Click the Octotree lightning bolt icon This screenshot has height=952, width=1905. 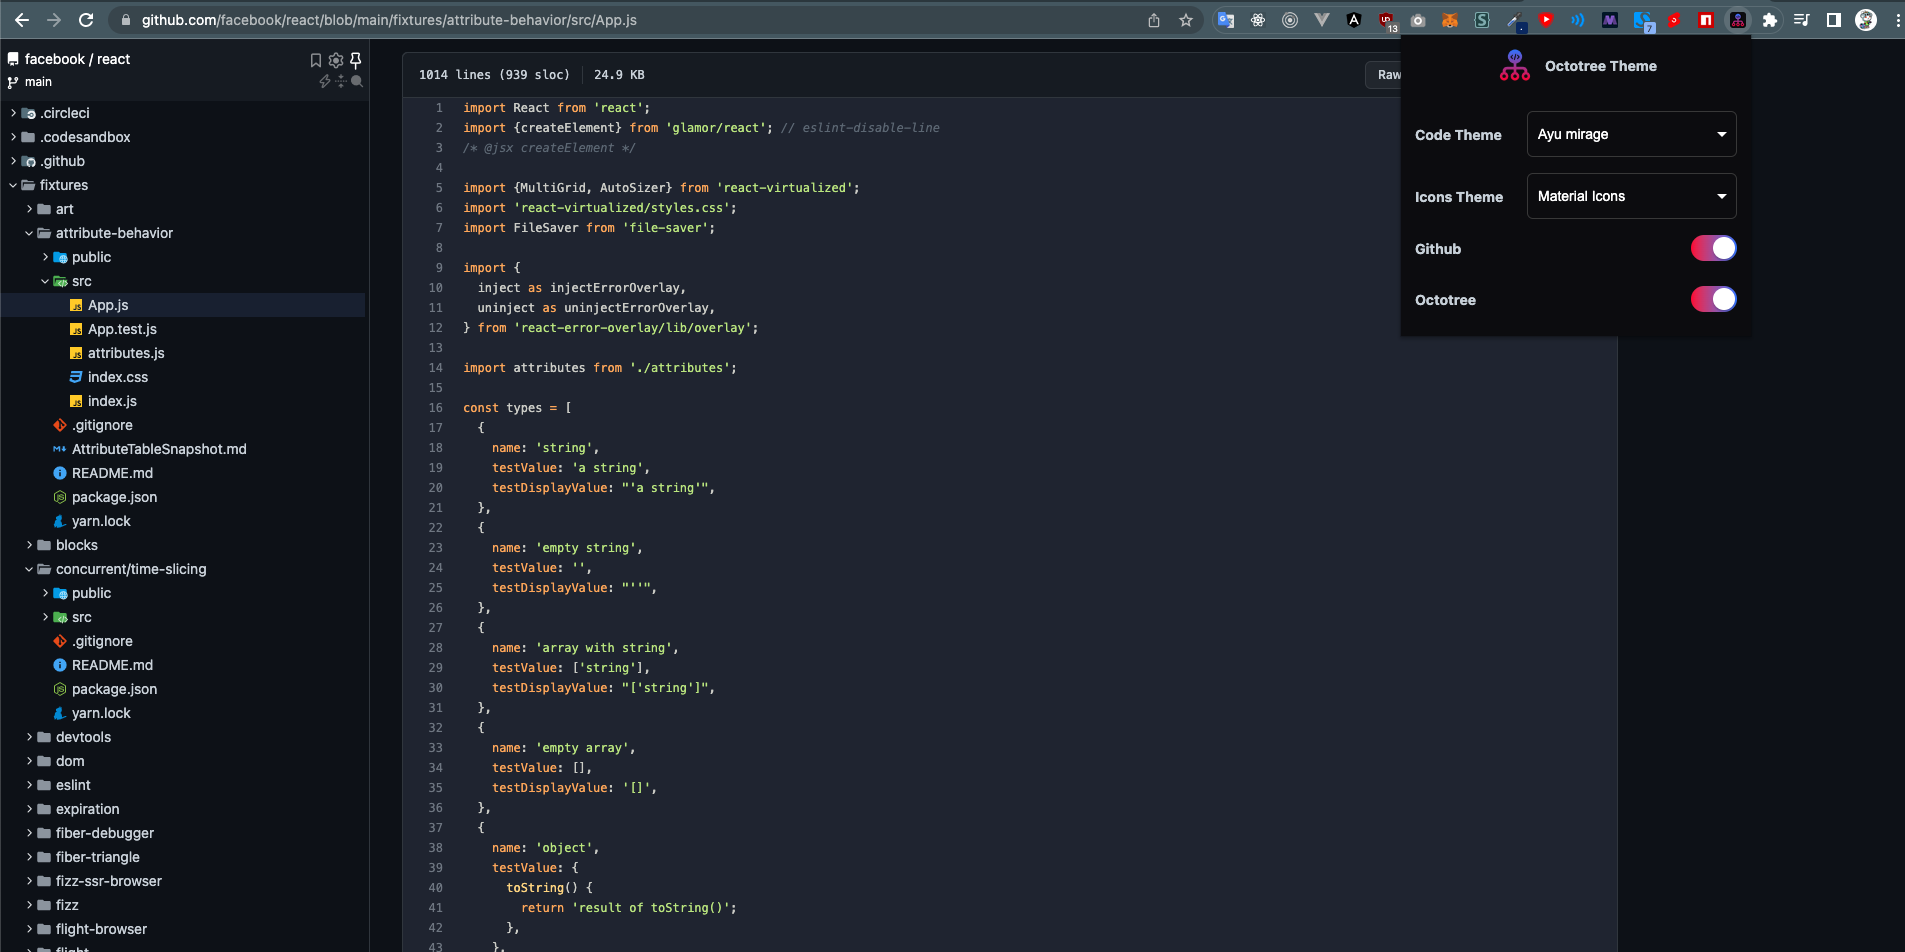325,81
